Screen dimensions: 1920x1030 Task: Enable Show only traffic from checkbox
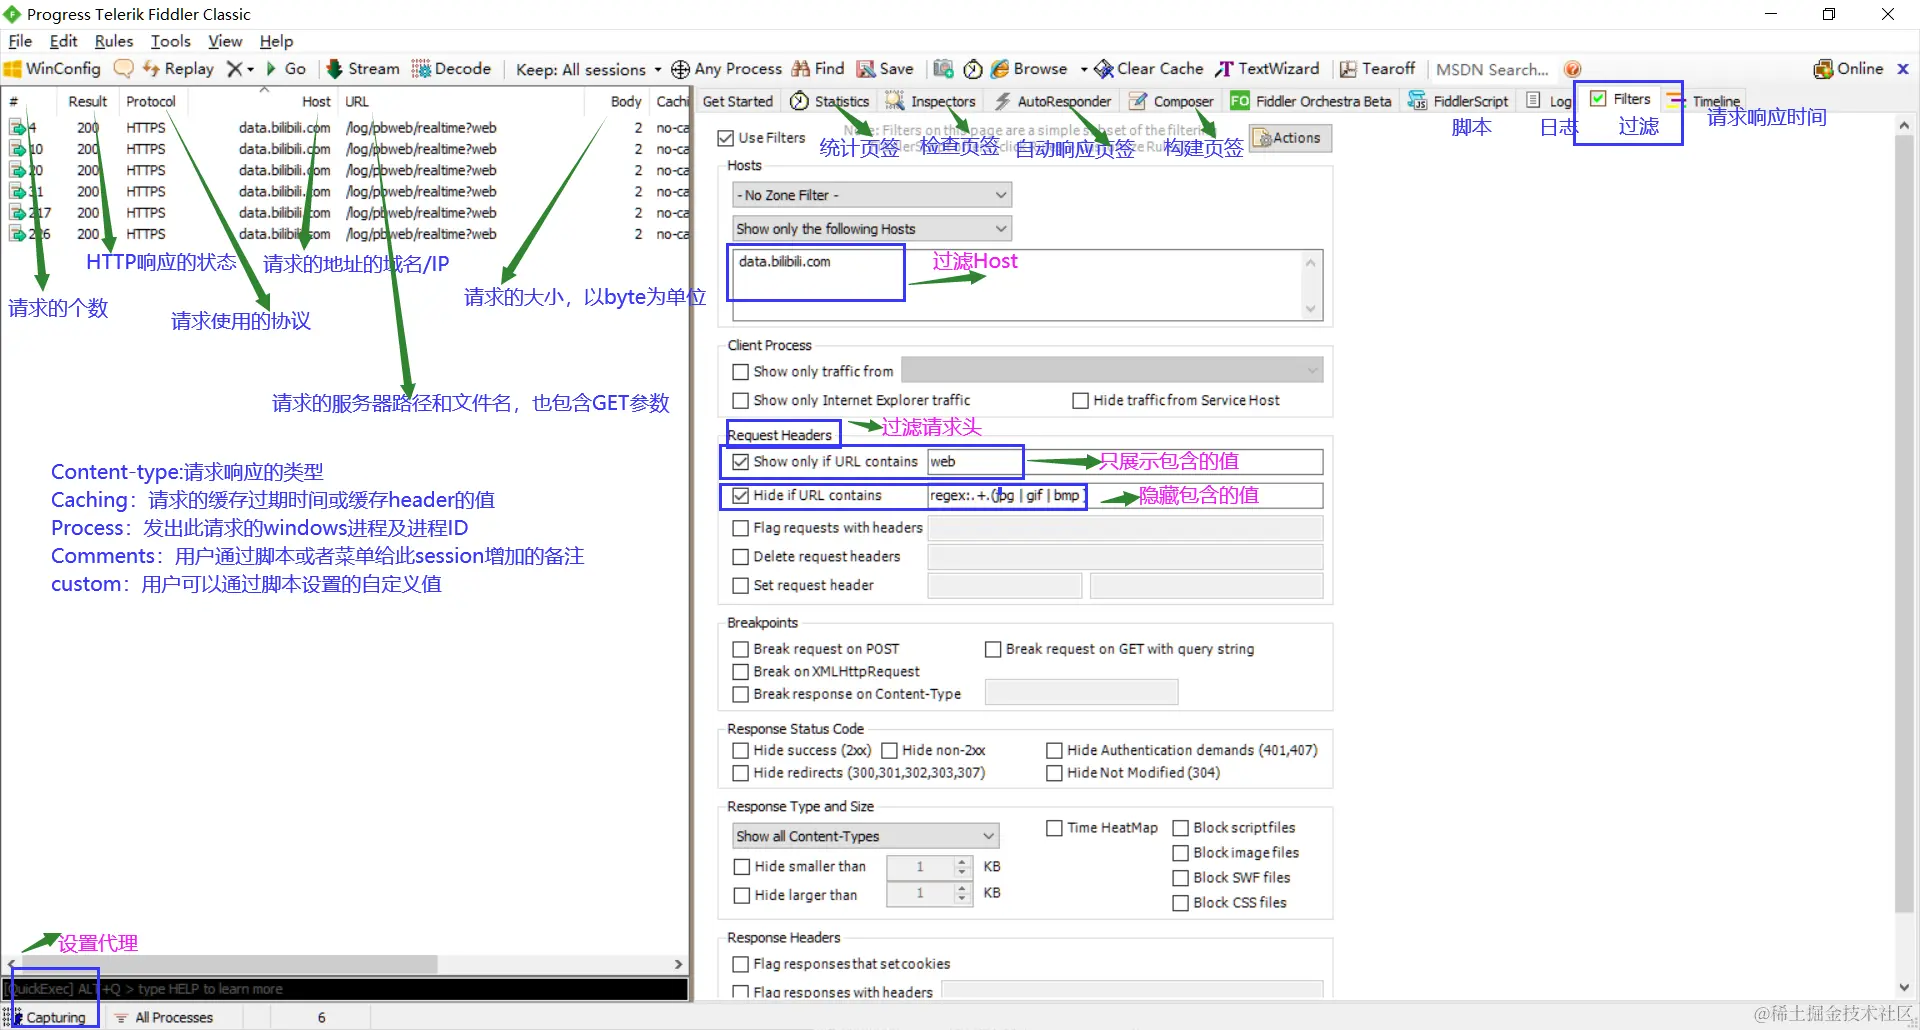741,372
